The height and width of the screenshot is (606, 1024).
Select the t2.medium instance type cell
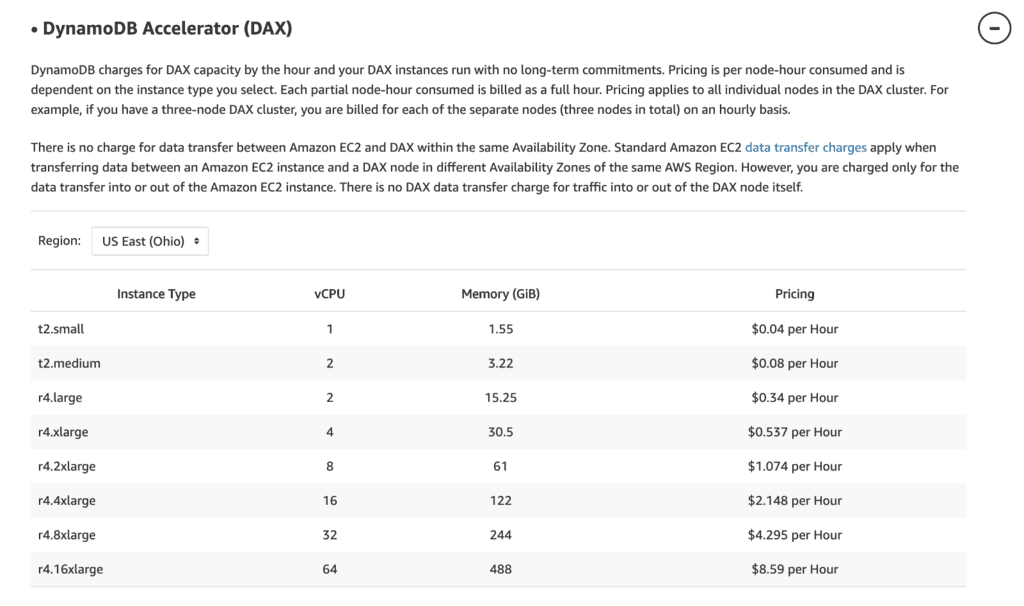coord(69,363)
